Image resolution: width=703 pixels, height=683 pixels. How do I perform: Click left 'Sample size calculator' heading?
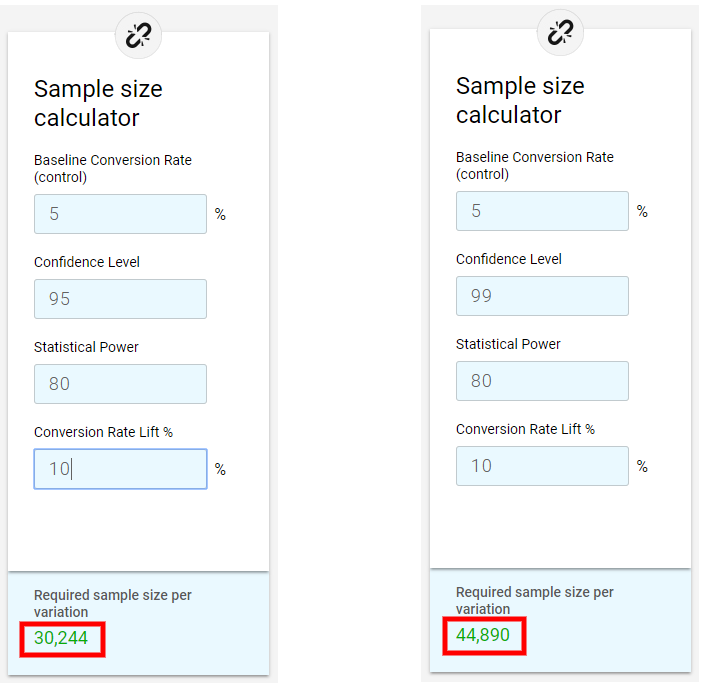98,103
